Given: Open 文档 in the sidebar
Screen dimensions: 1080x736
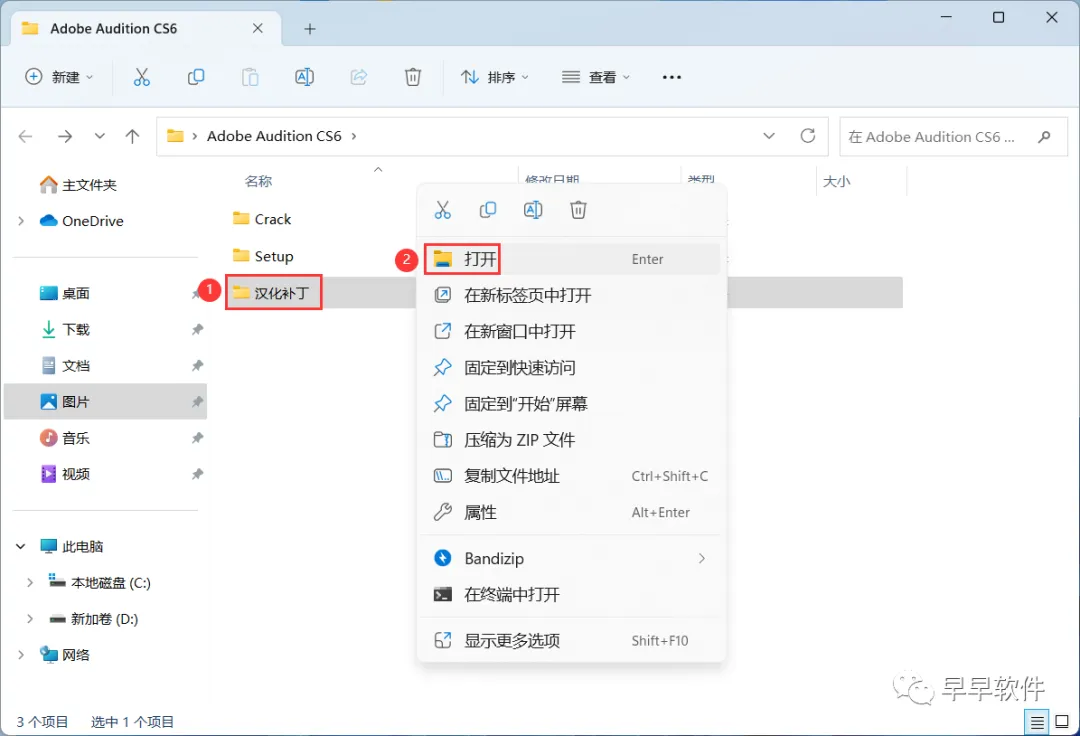Looking at the screenshot, I should coord(65,366).
